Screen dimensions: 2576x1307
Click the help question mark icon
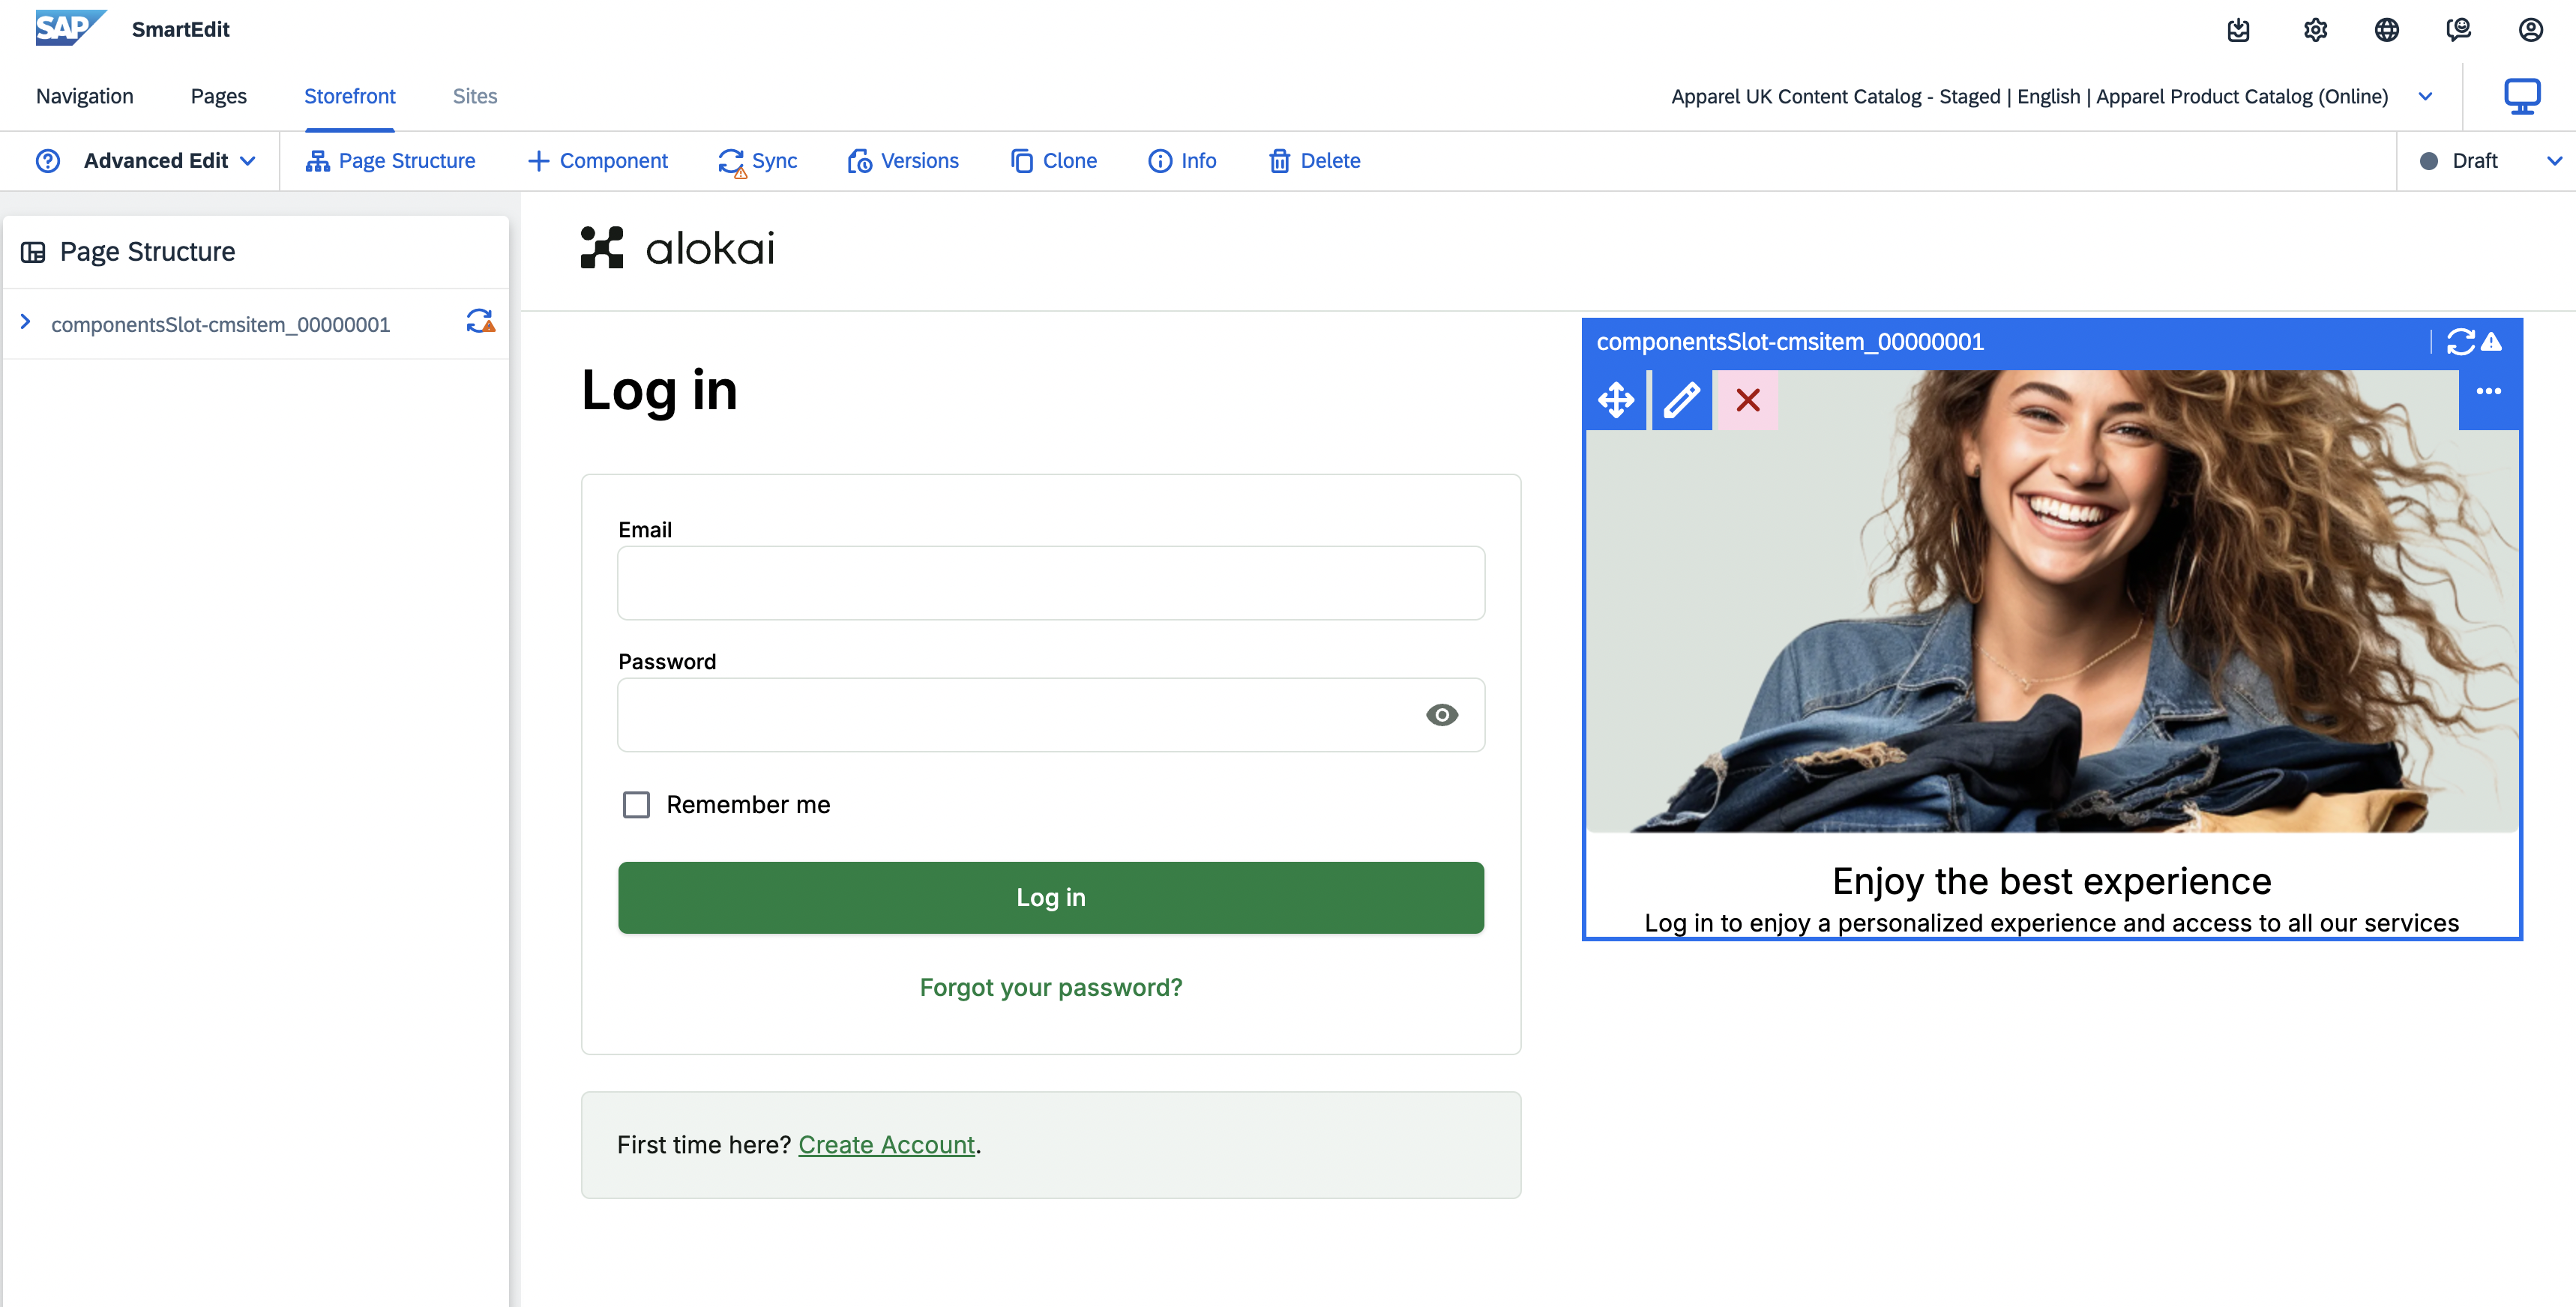point(48,161)
